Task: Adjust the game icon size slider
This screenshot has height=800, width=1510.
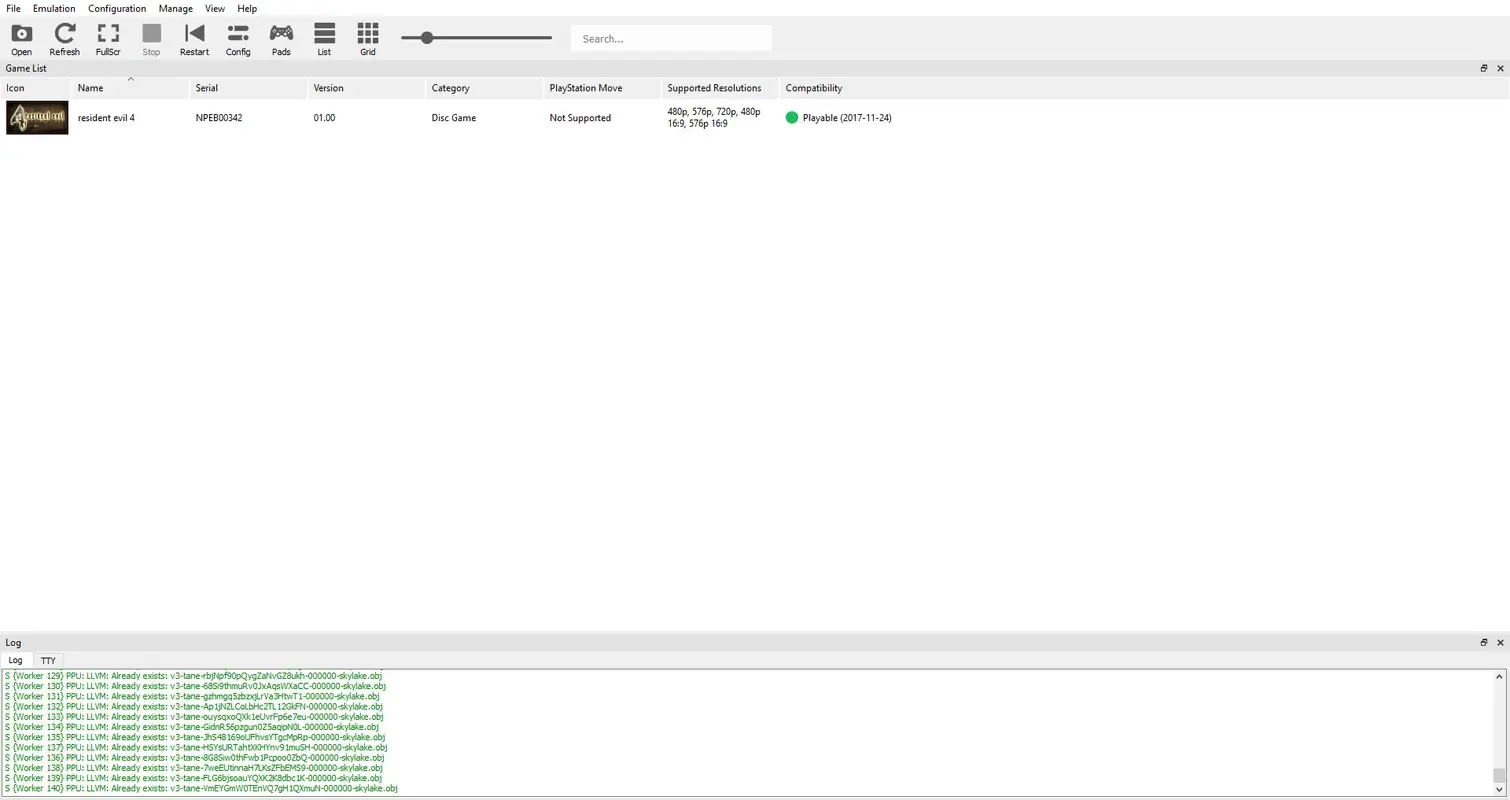Action: (x=427, y=38)
